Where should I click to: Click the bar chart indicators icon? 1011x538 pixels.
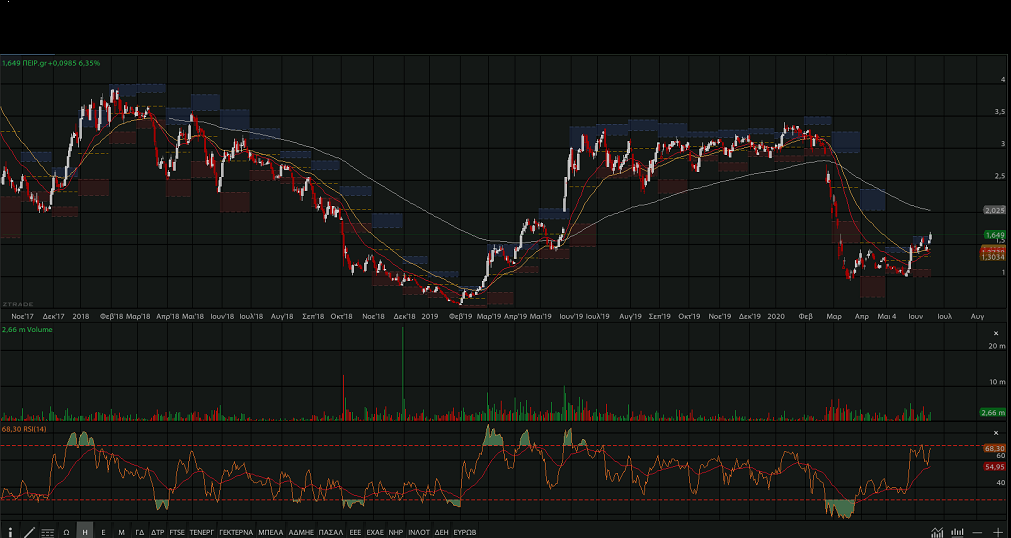[x=958, y=532]
